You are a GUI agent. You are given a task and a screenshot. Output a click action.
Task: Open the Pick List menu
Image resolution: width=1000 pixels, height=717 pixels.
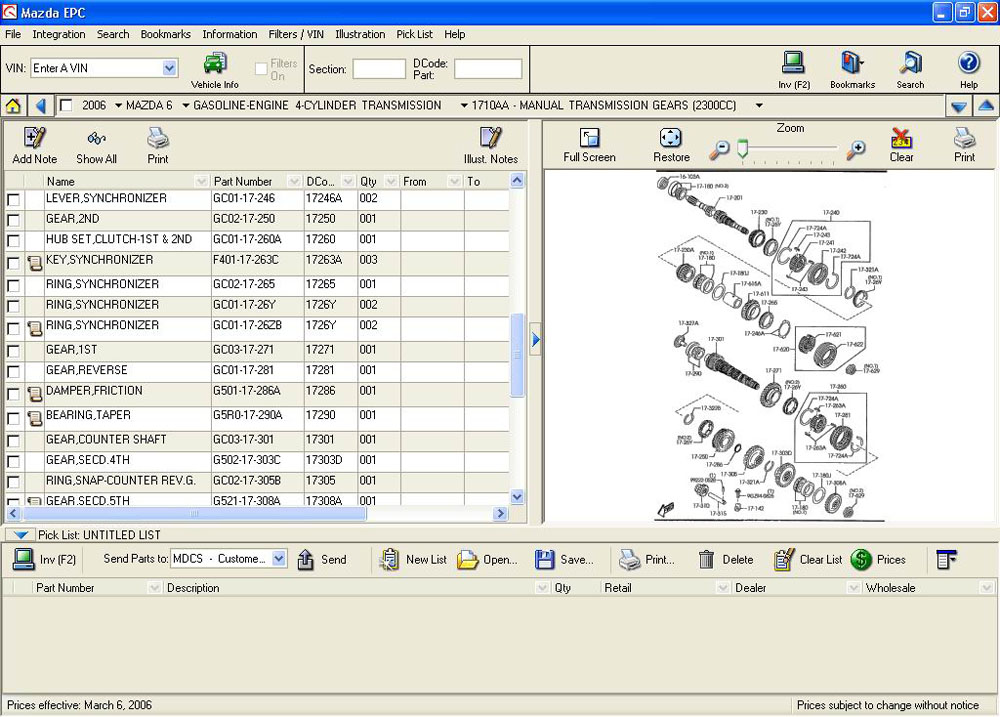click(x=414, y=34)
